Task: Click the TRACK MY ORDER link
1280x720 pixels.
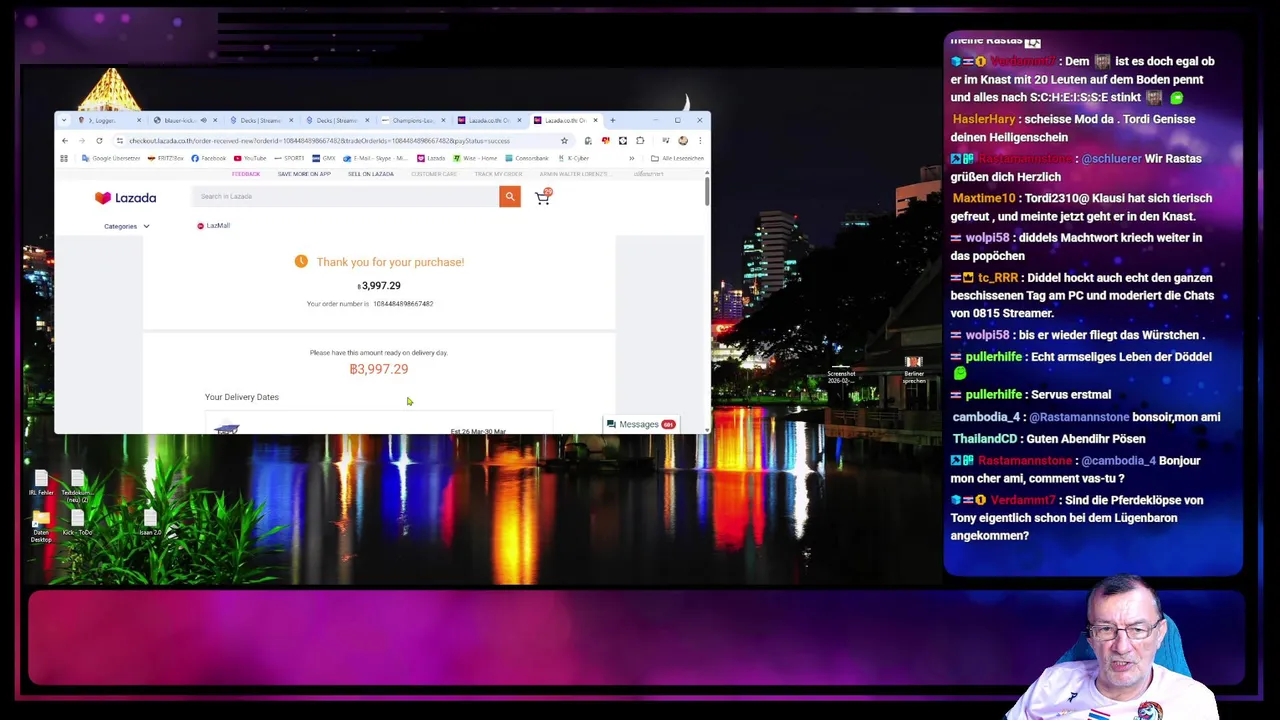Action: point(499,174)
